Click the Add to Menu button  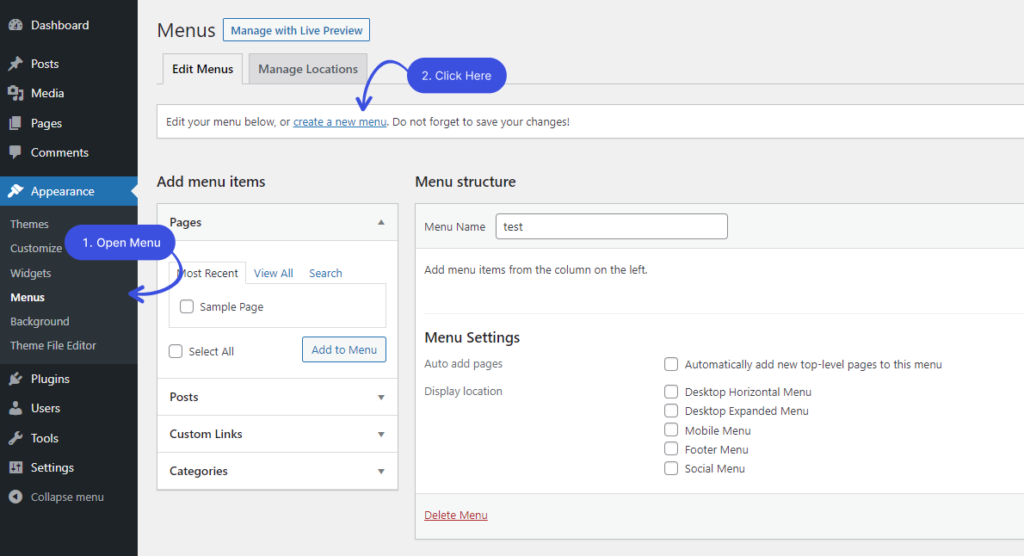[x=344, y=350]
